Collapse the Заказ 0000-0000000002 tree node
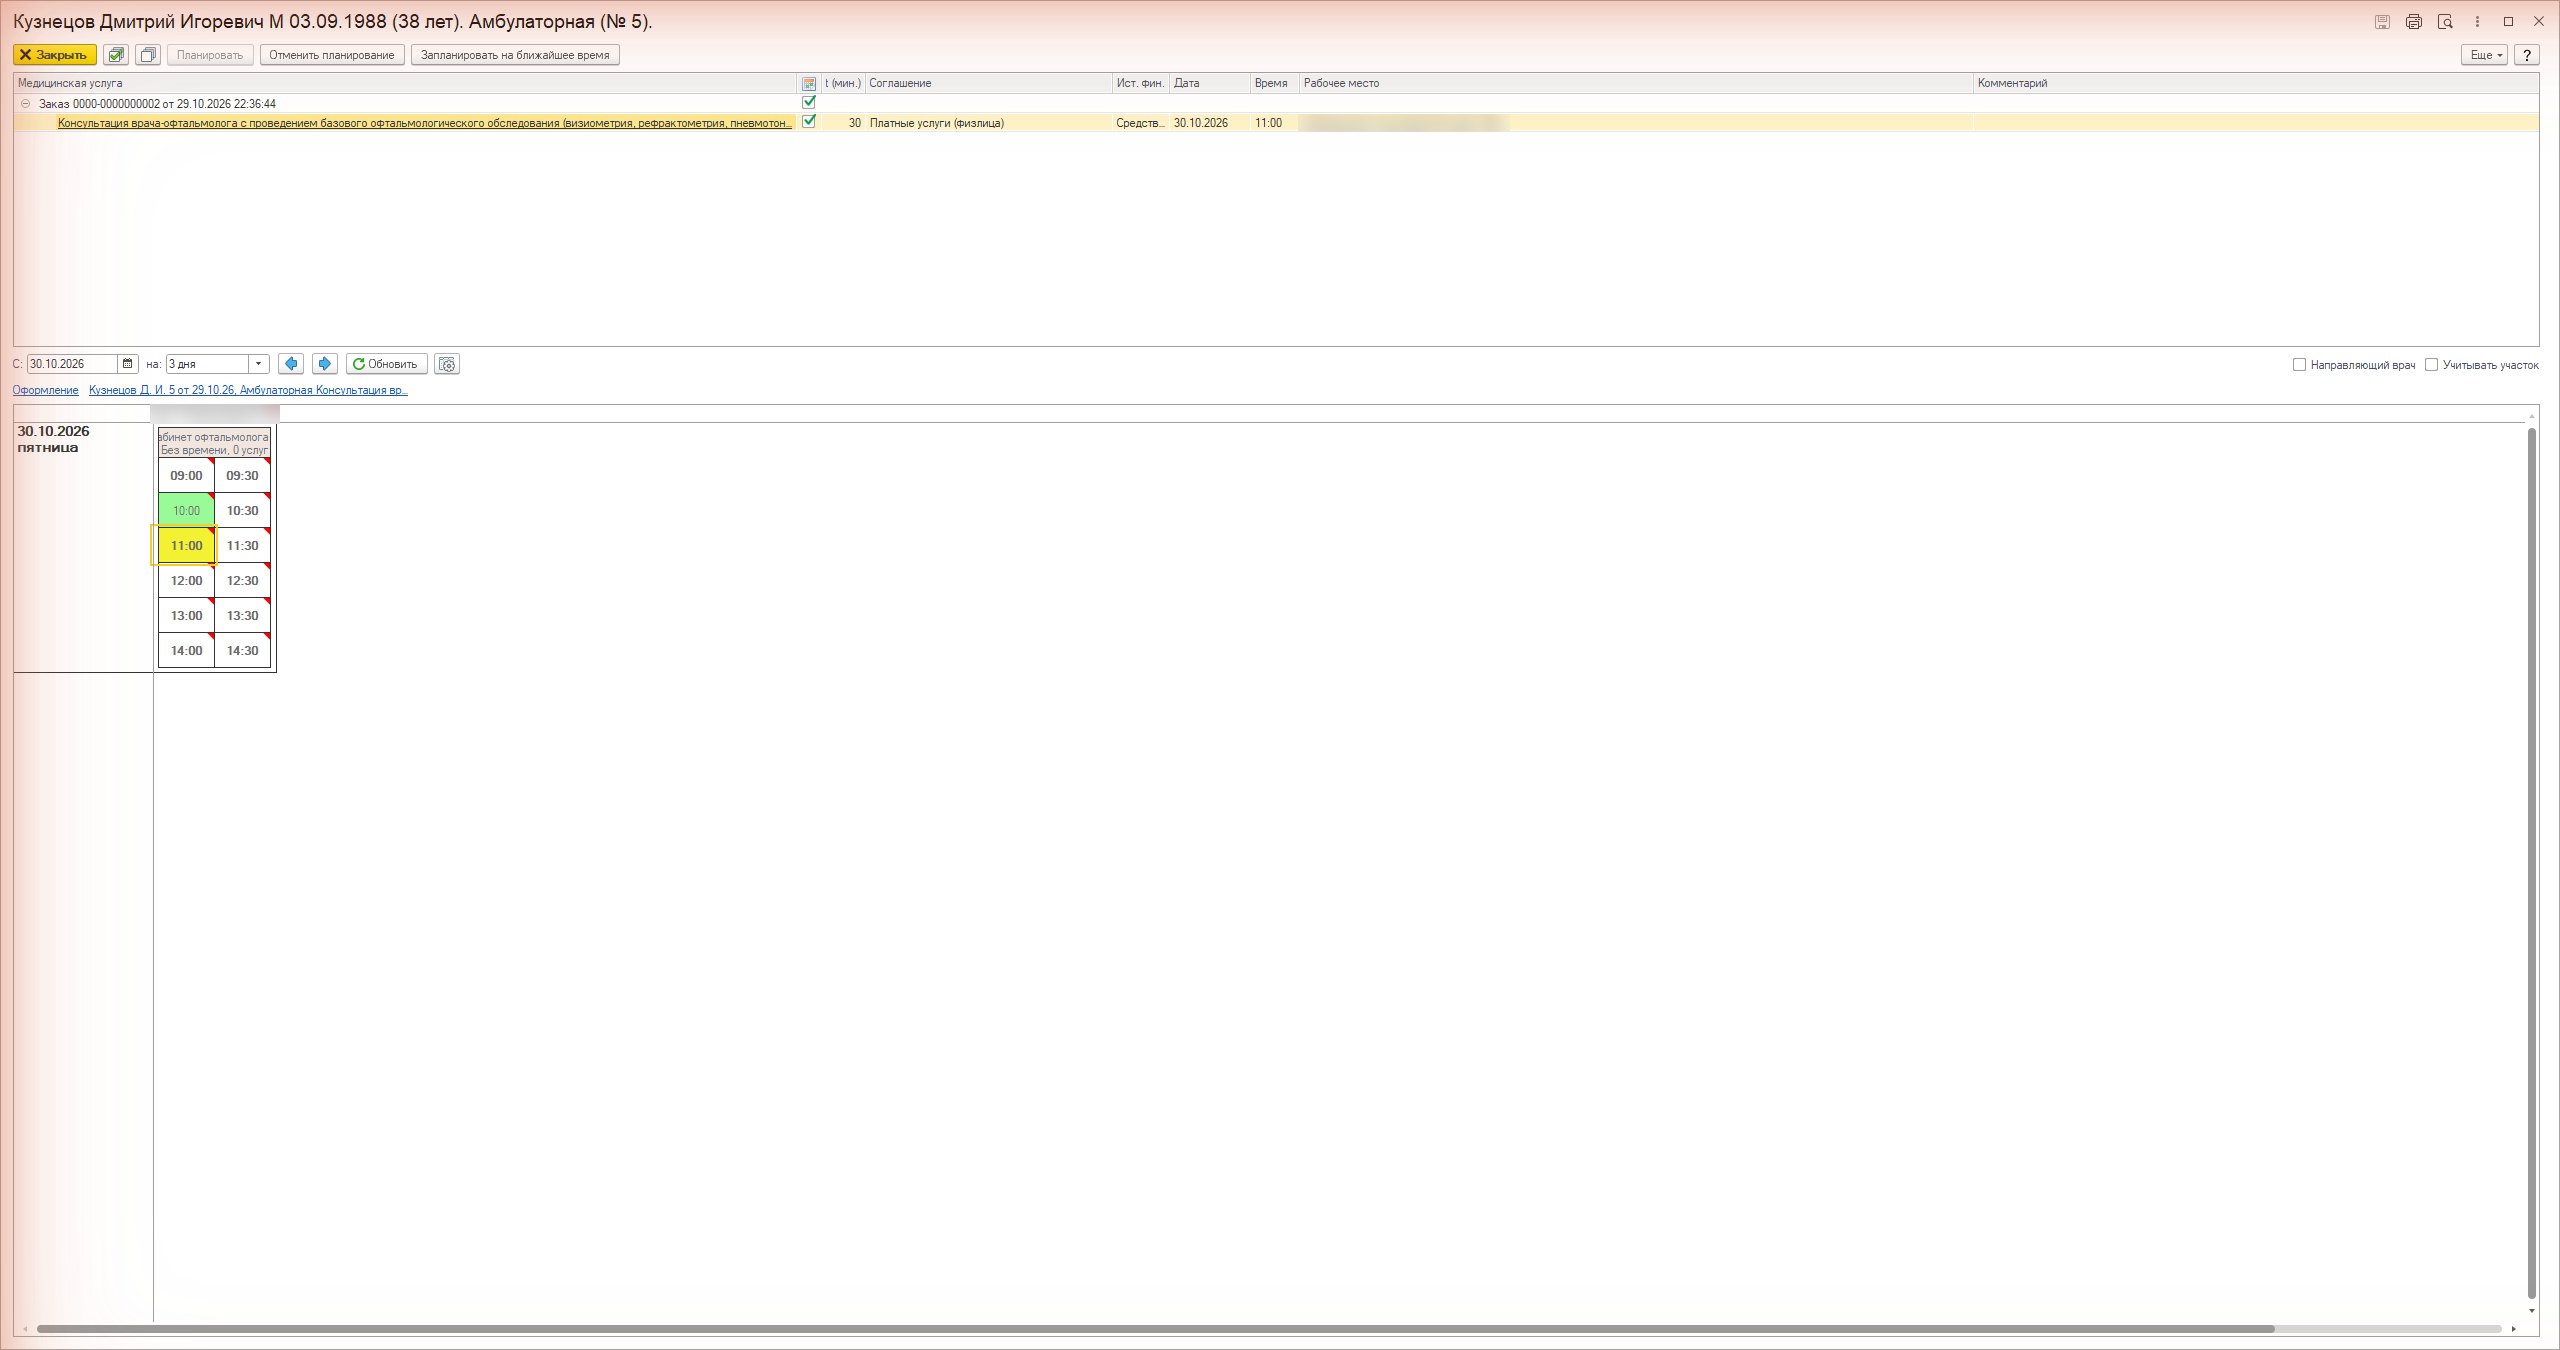Image resolution: width=2560 pixels, height=1350 pixels. (26, 104)
